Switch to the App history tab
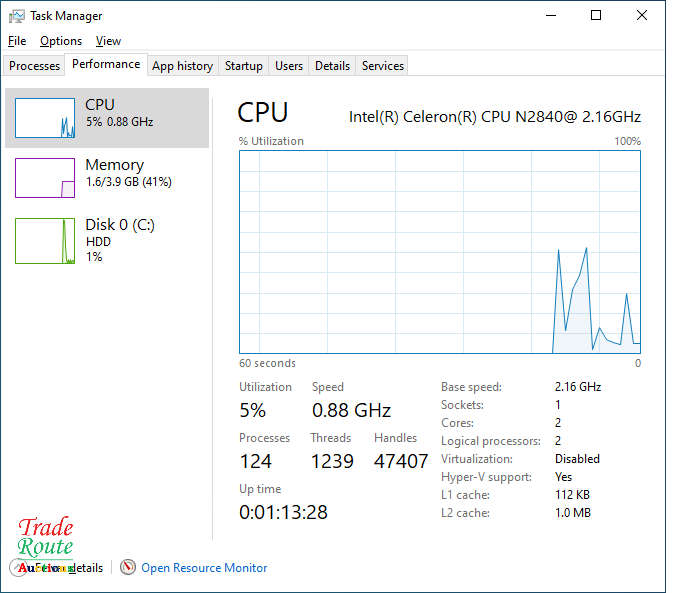The image size is (678, 593). click(x=182, y=66)
